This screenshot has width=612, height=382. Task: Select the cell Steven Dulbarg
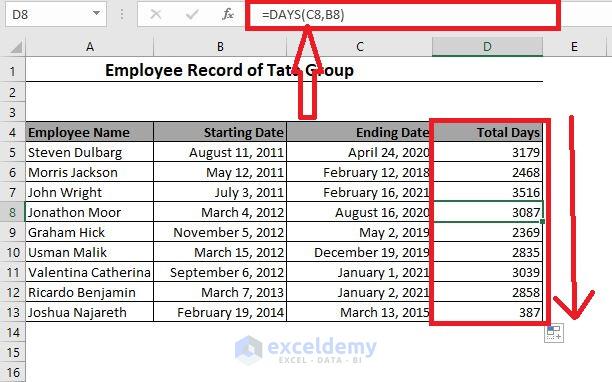tap(90, 152)
